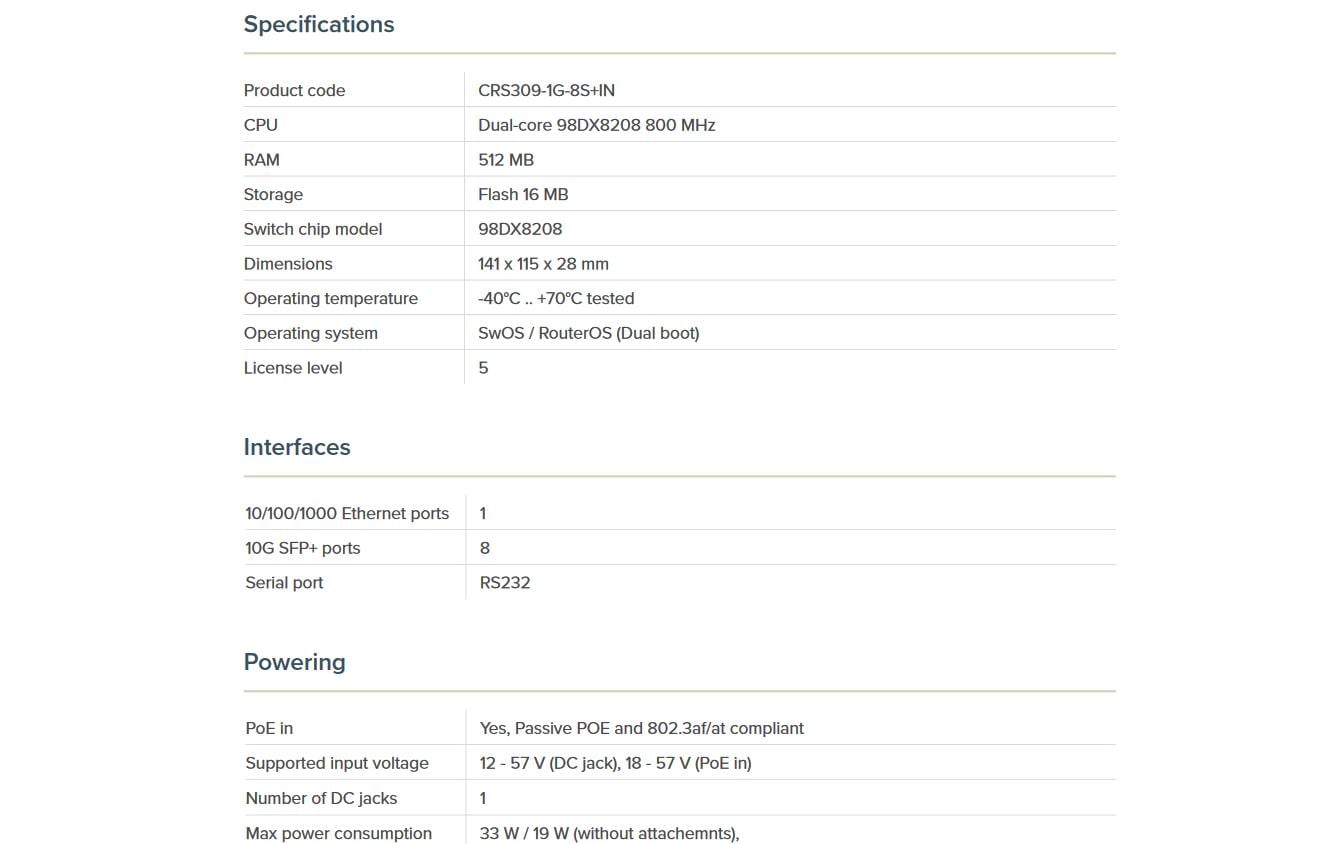This screenshot has height=844, width=1341.
Task: Click the value "-40°C .. +70°C tested"
Action: point(556,299)
